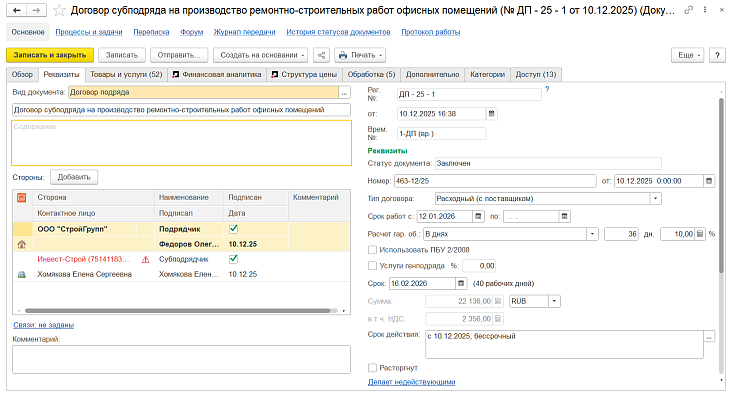The width and height of the screenshot is (736, 396).
Task: Add document to favorites with star icon
Action: [59, 10]
